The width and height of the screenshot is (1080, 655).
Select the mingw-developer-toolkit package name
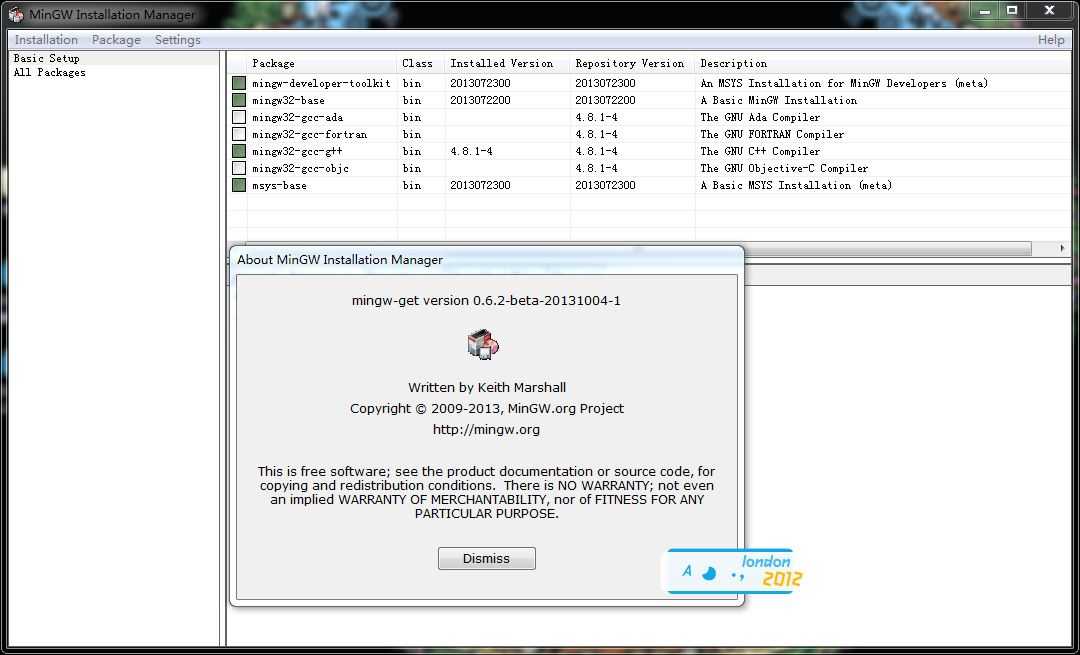click(x=321, y=83)
